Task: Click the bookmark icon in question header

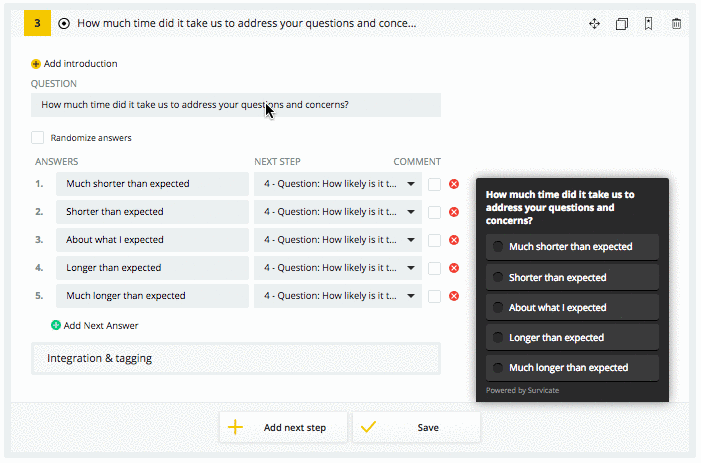Action: click(x=648, y=24)
